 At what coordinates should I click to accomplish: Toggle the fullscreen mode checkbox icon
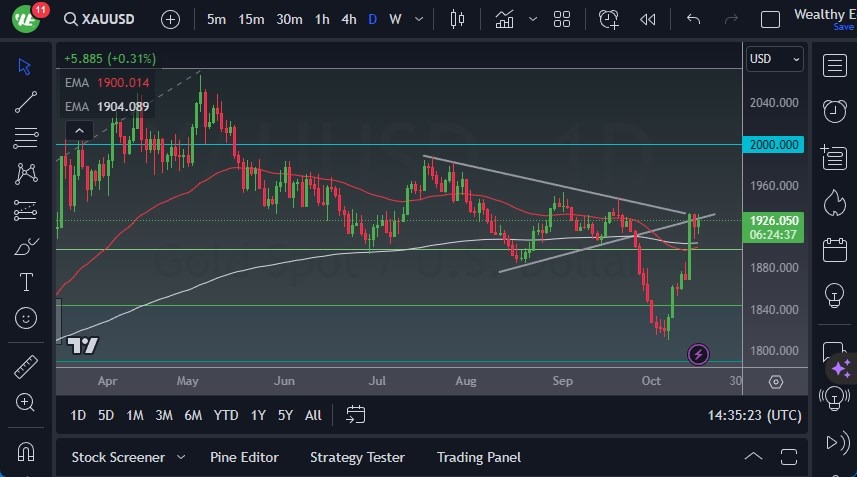pos(770,19)
